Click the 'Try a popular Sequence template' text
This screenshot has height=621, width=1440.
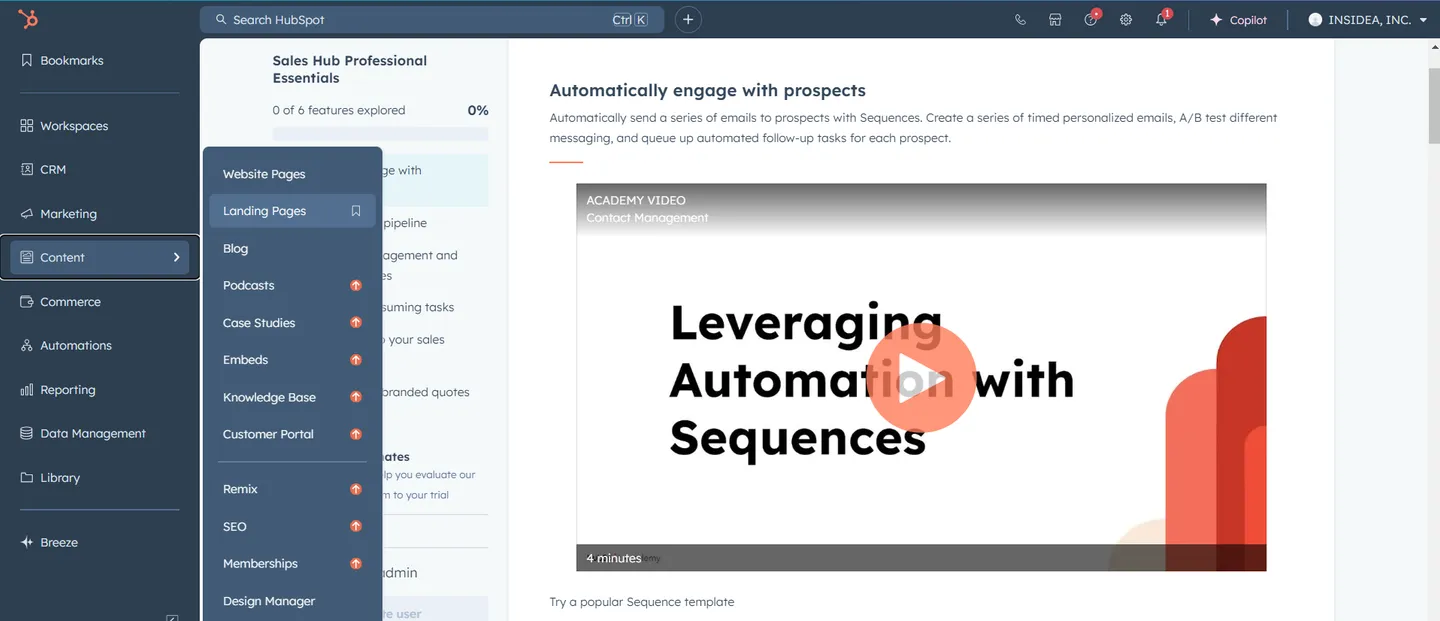pyautogui.click(x=642, y=602)
